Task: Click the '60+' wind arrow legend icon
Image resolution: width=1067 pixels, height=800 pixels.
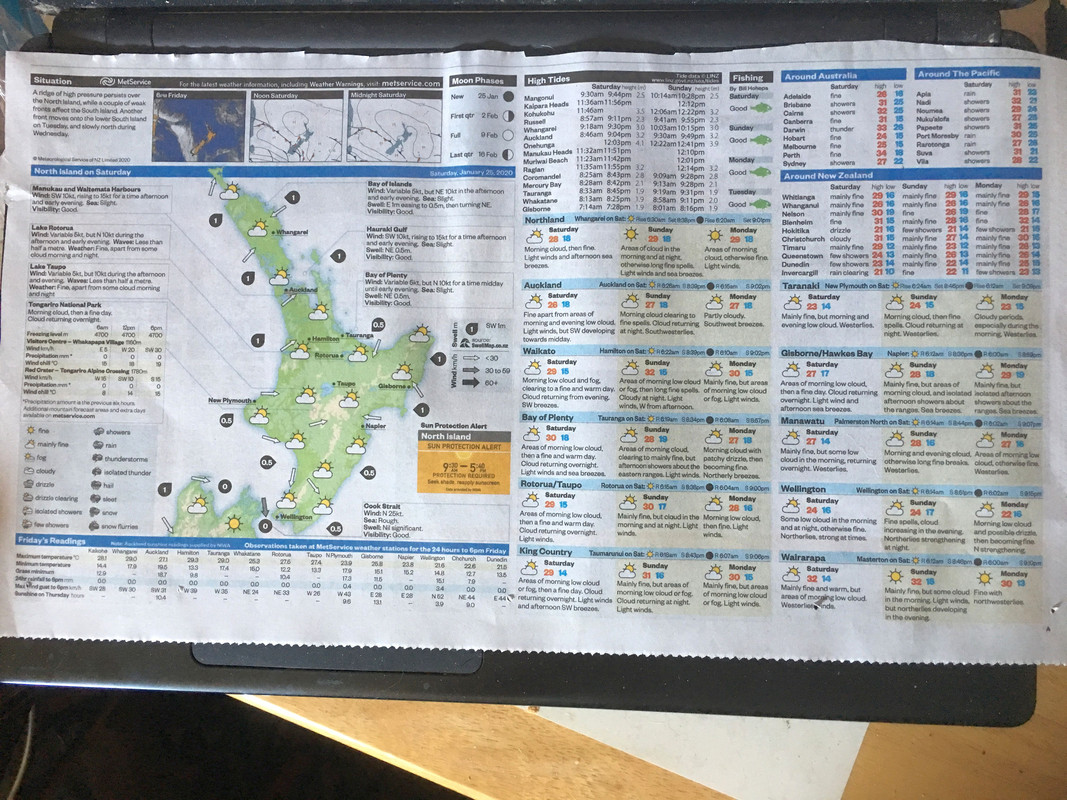Action: [x=471, y=383]
